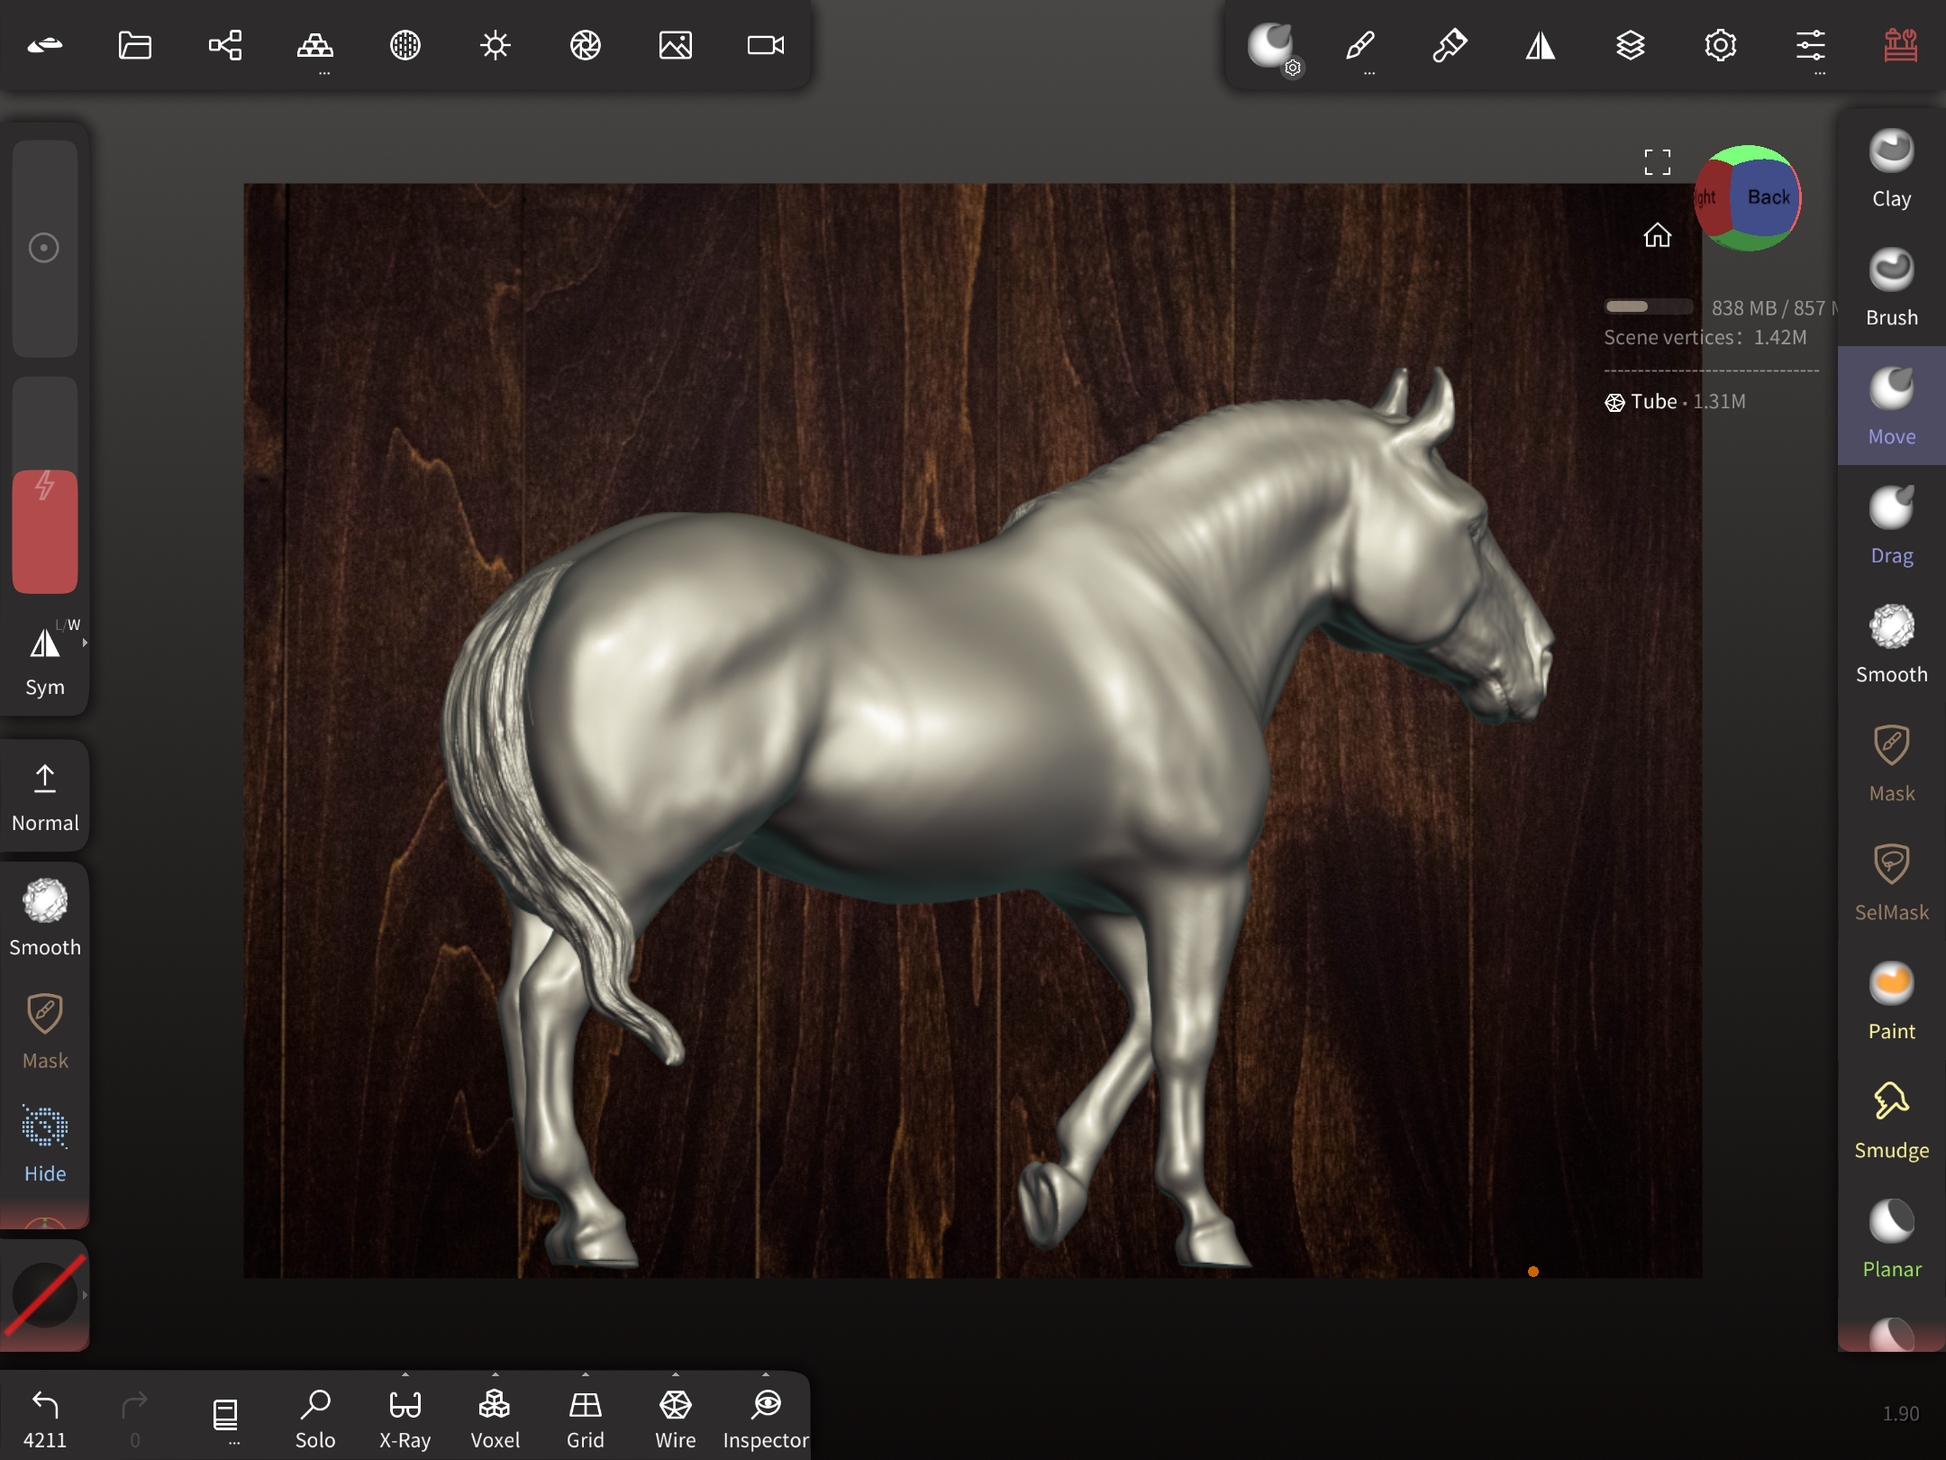This screenshot has height=1460, width=1946.
Task: Open the Scene hierarchy menu
Action: (225, 45)
